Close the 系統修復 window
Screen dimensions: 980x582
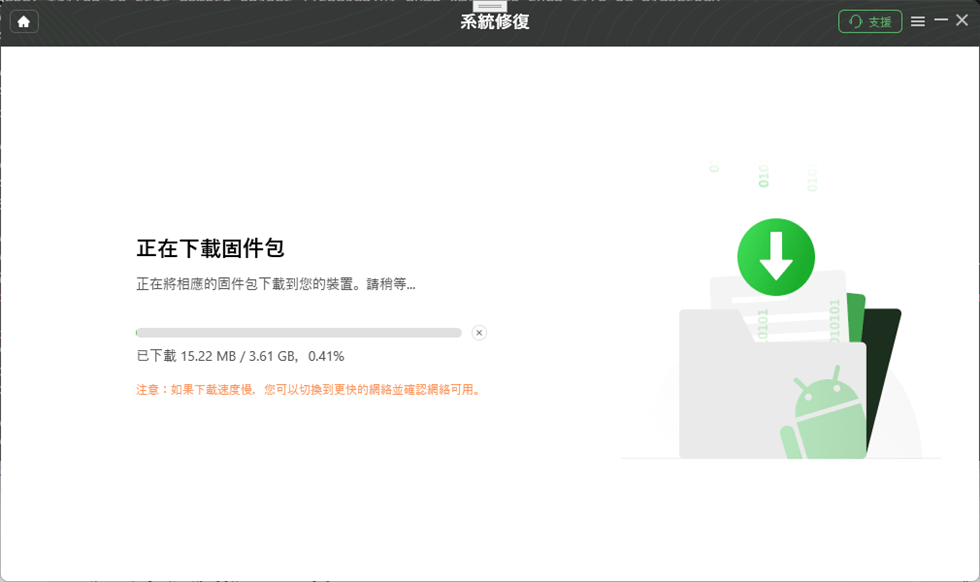[962, 21]
